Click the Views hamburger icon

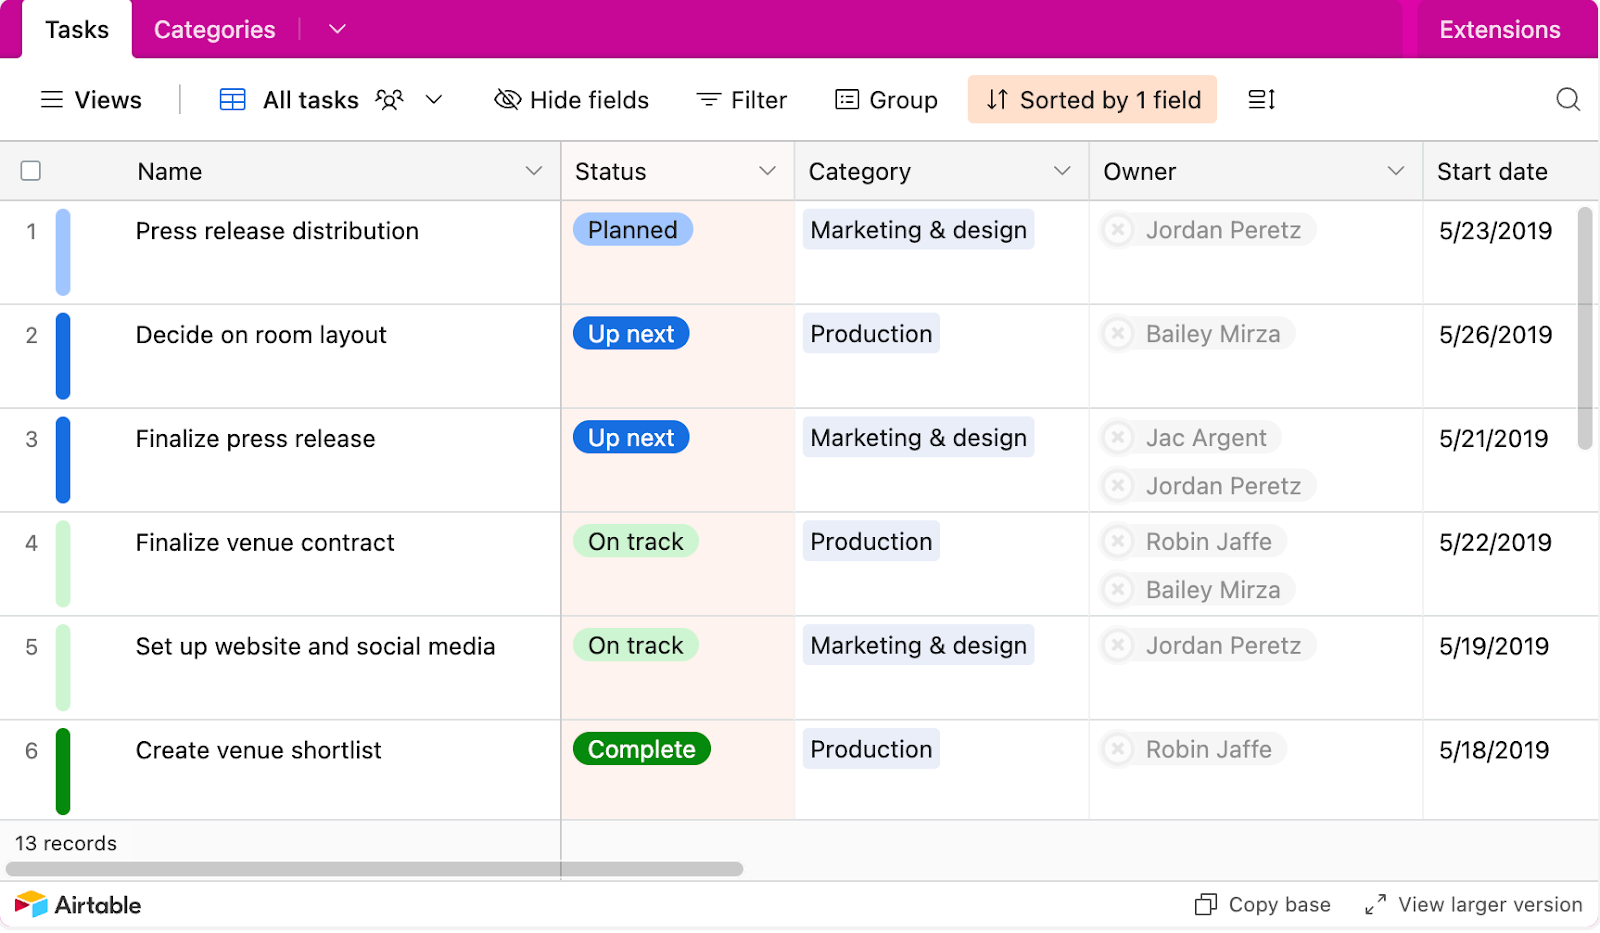52,100
